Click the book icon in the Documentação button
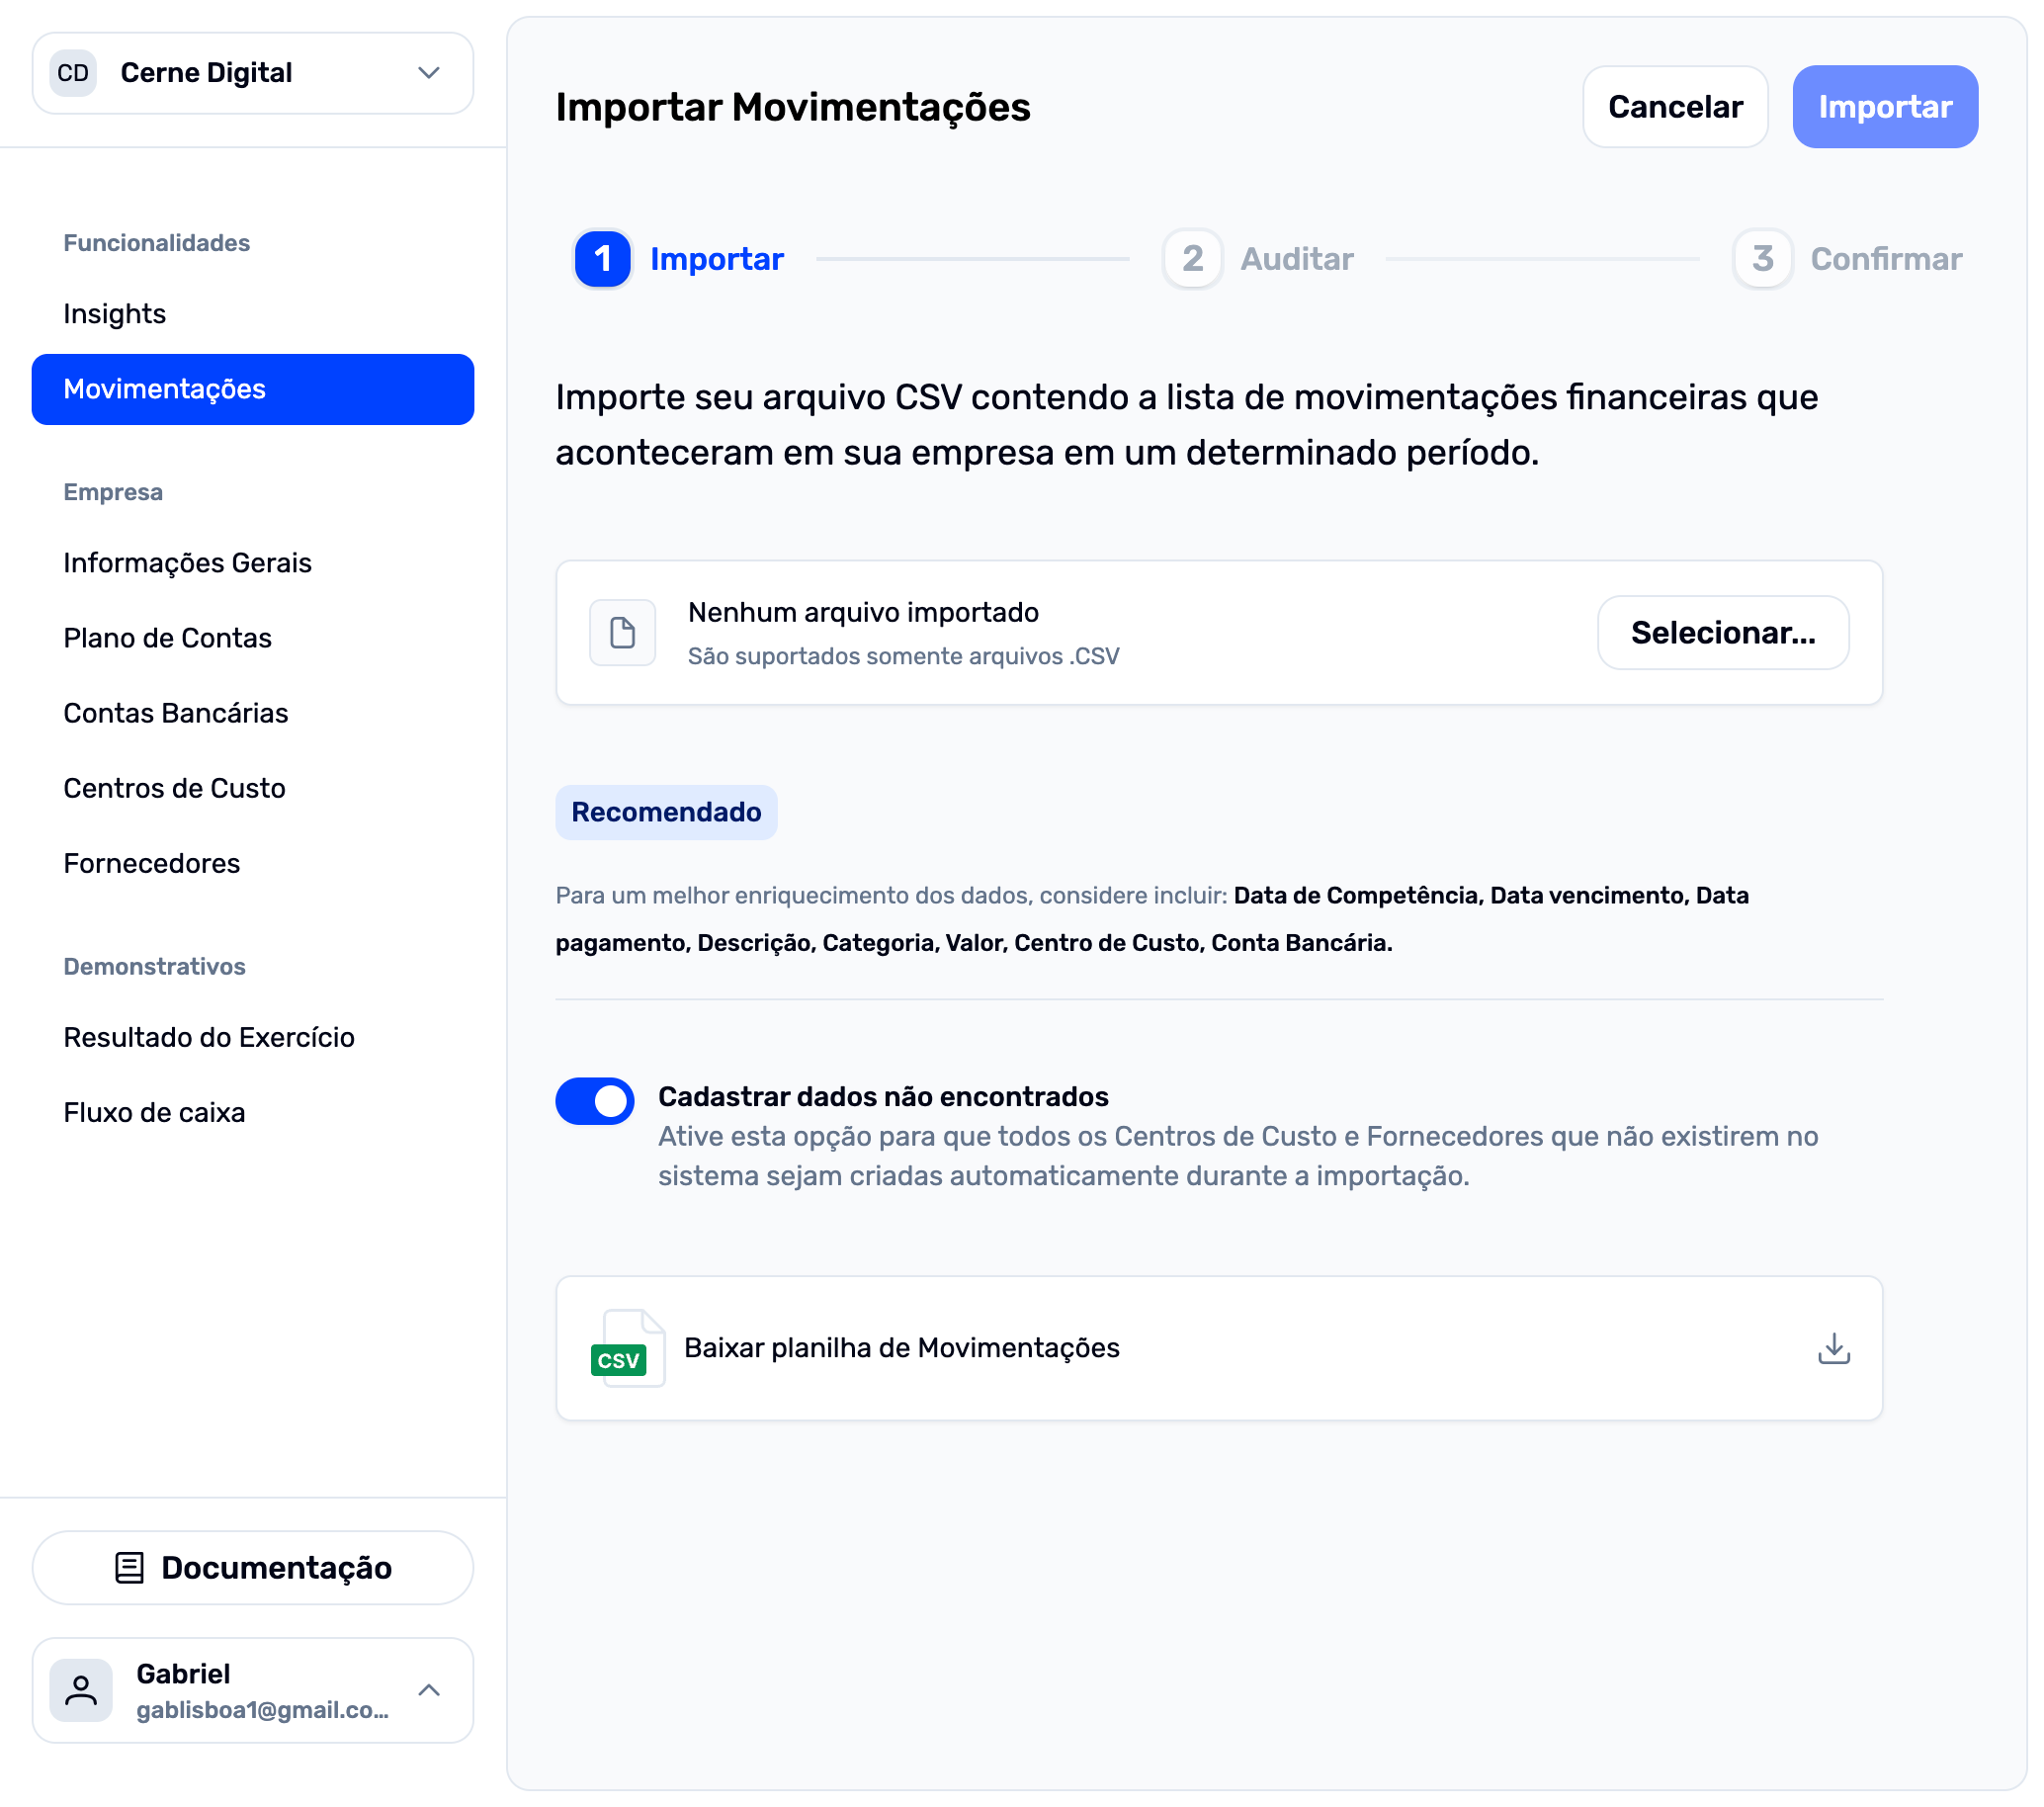 pyautogui.click(x=129, y=1567)
